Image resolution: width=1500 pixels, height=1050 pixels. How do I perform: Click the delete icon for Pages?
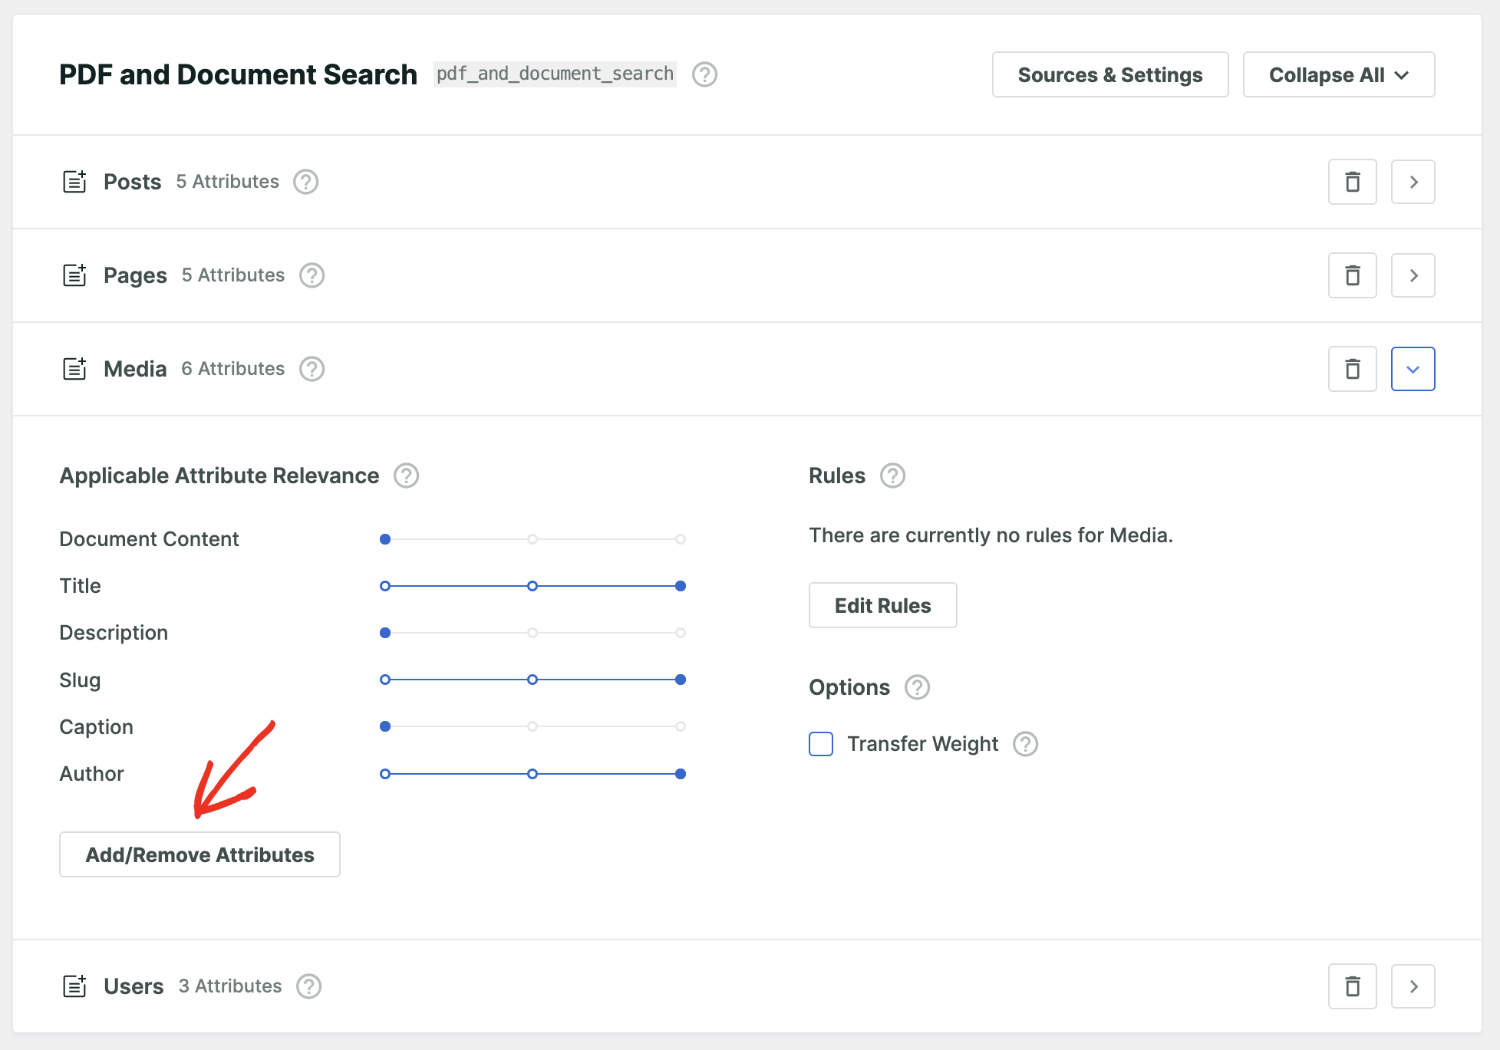(x=1352, y=275)
